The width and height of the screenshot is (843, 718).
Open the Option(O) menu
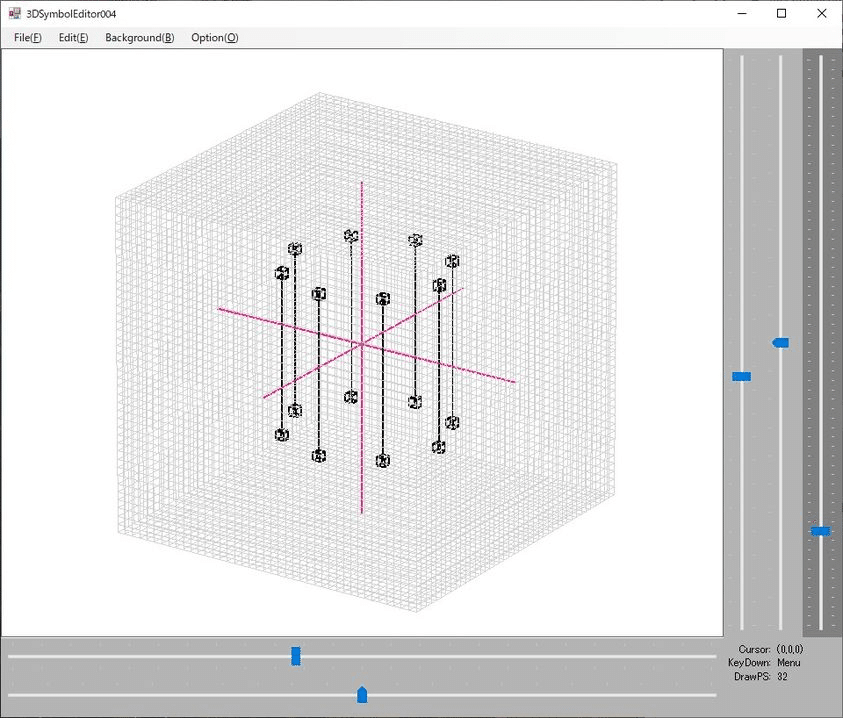tap(215, 38)
